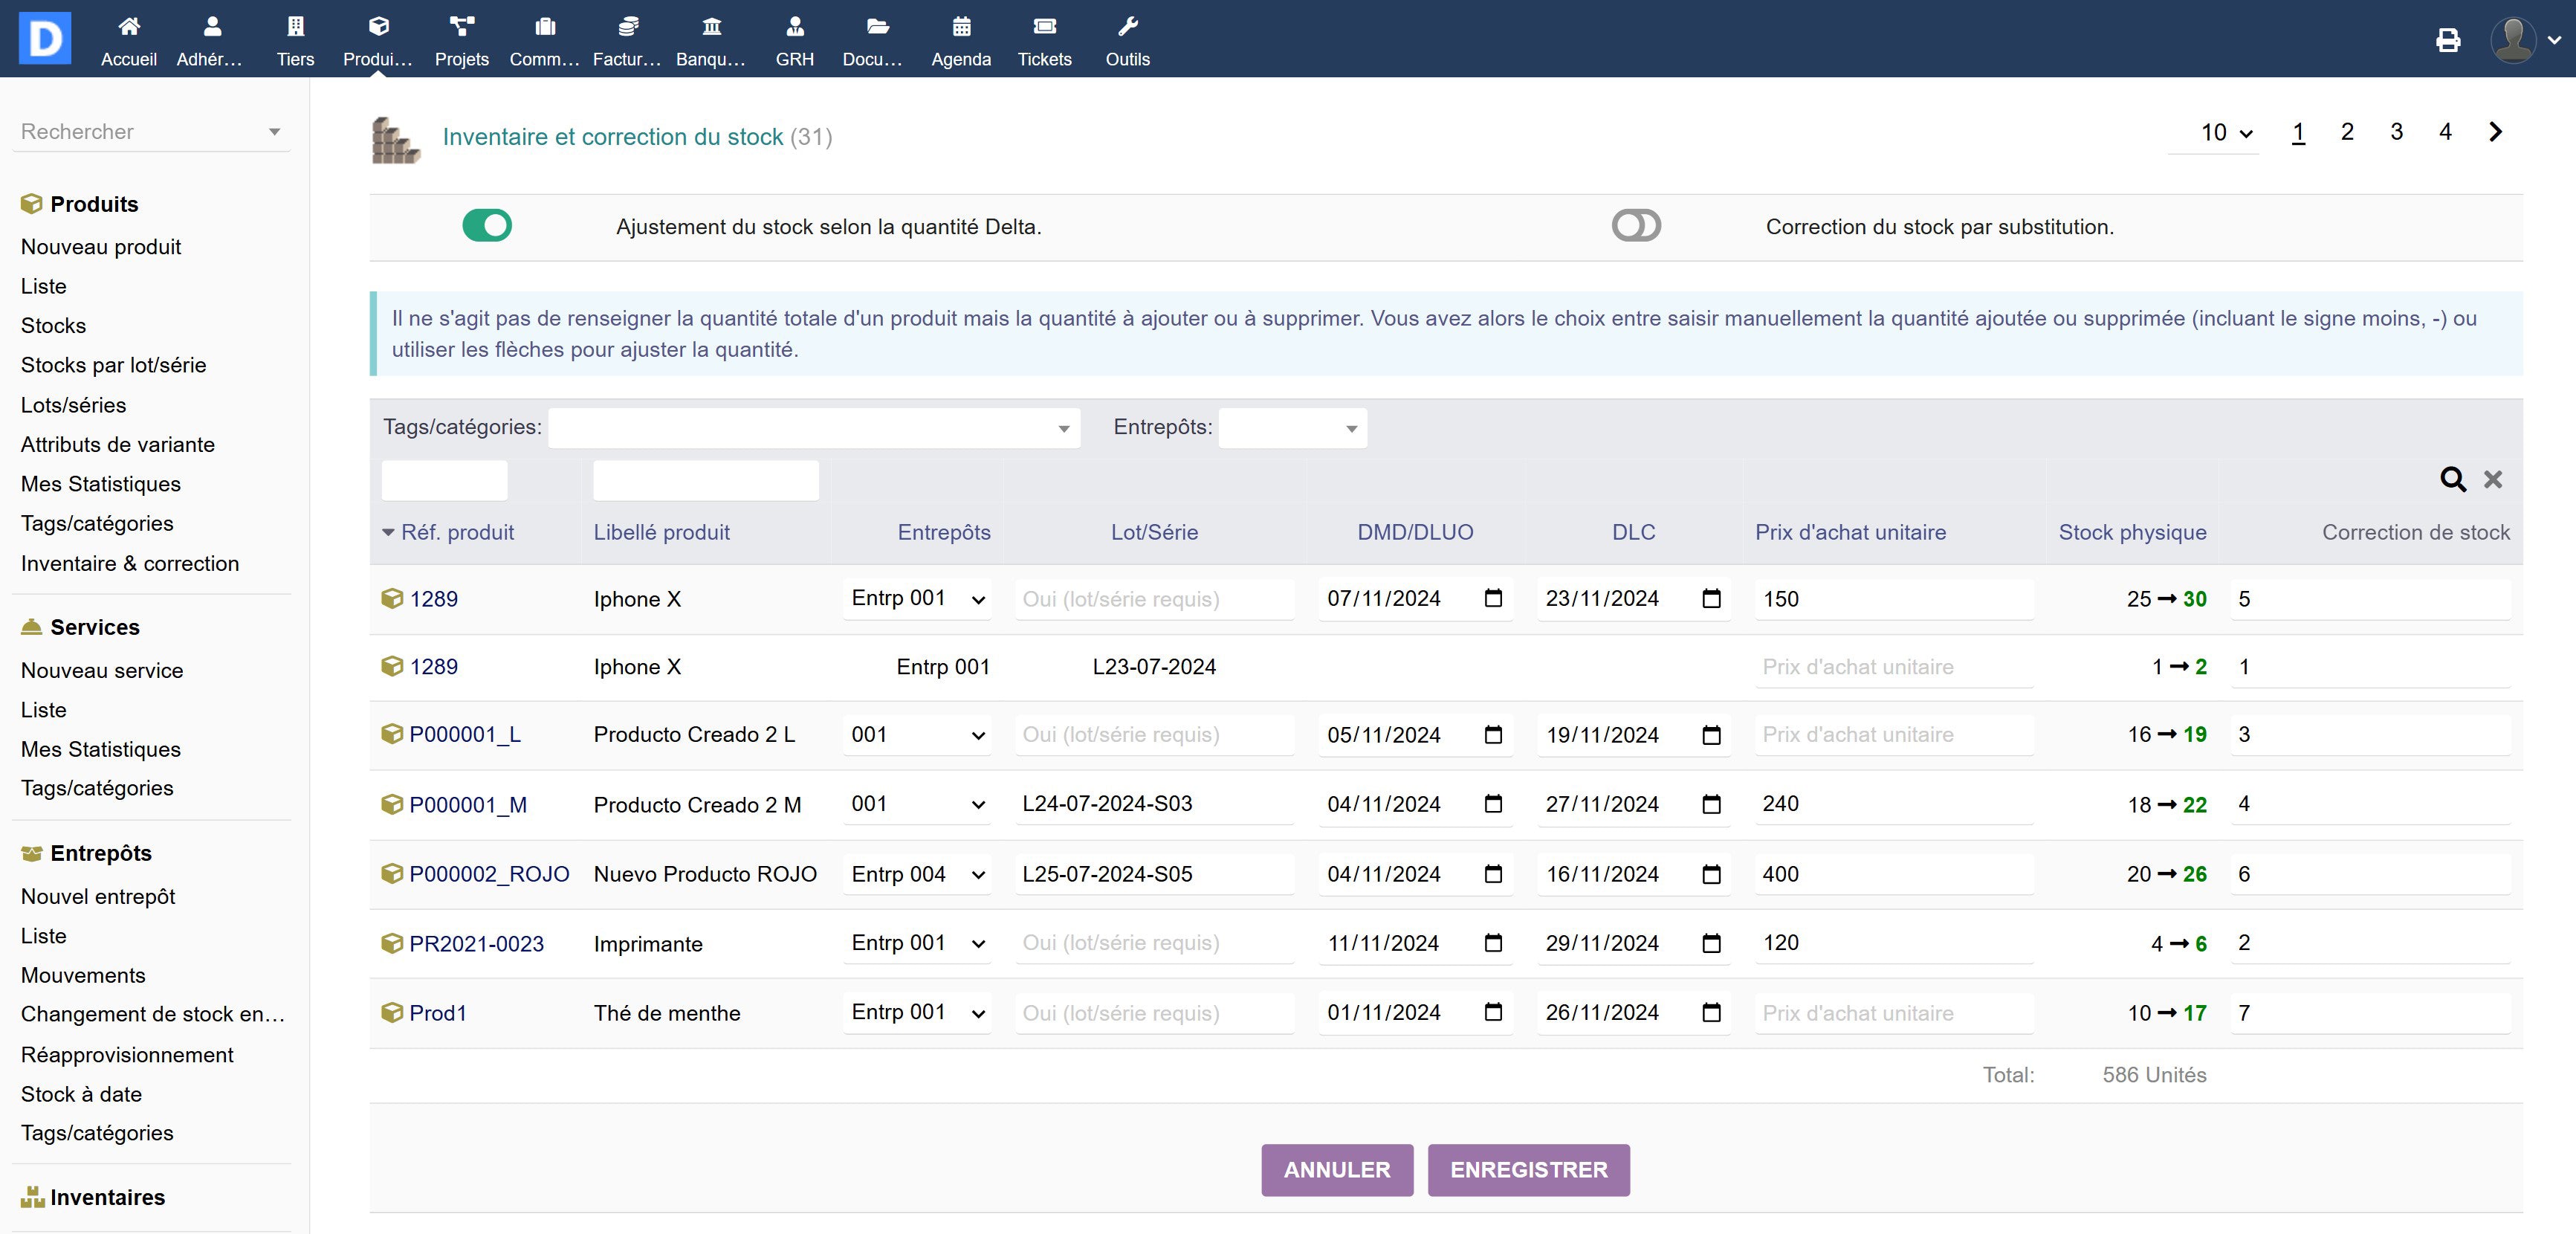Click the ENREGISTRER button
The height and width of the screenshot is (1234, 2576).
tap(1528, 1169)
